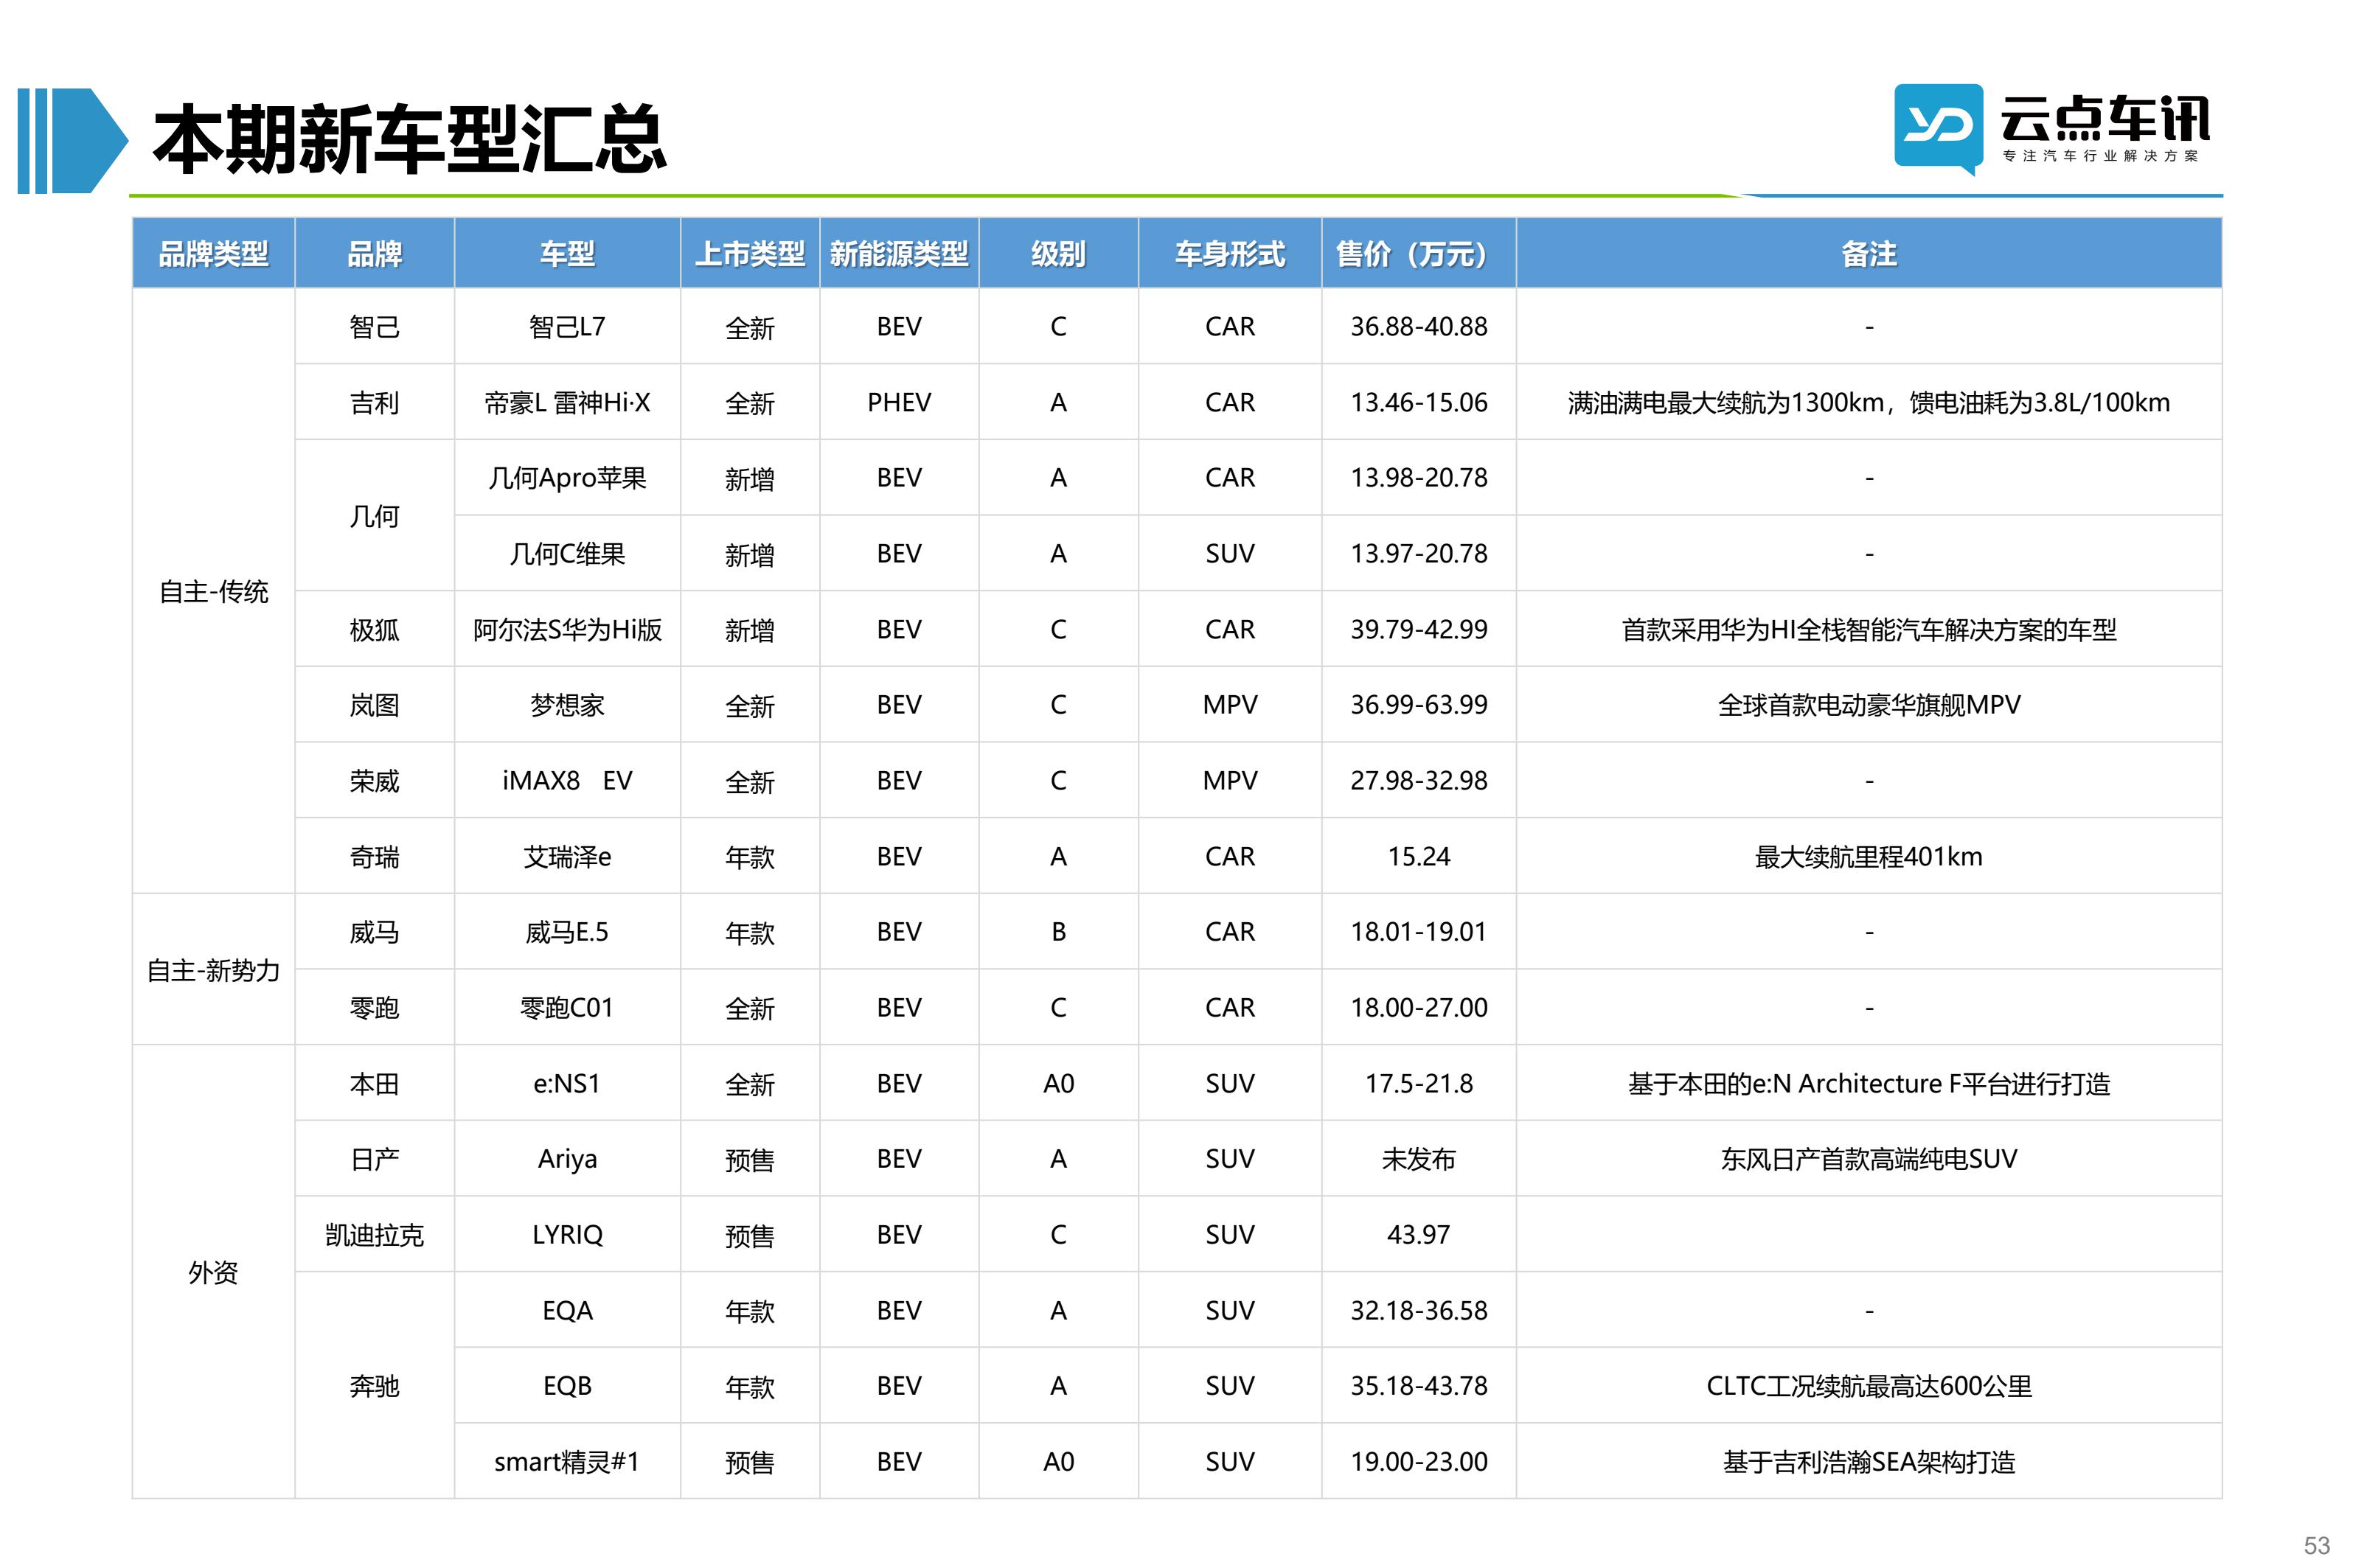Screen dimensions: 2353x1568
Task: Click the page number 53
Action: (2316, 1545)
